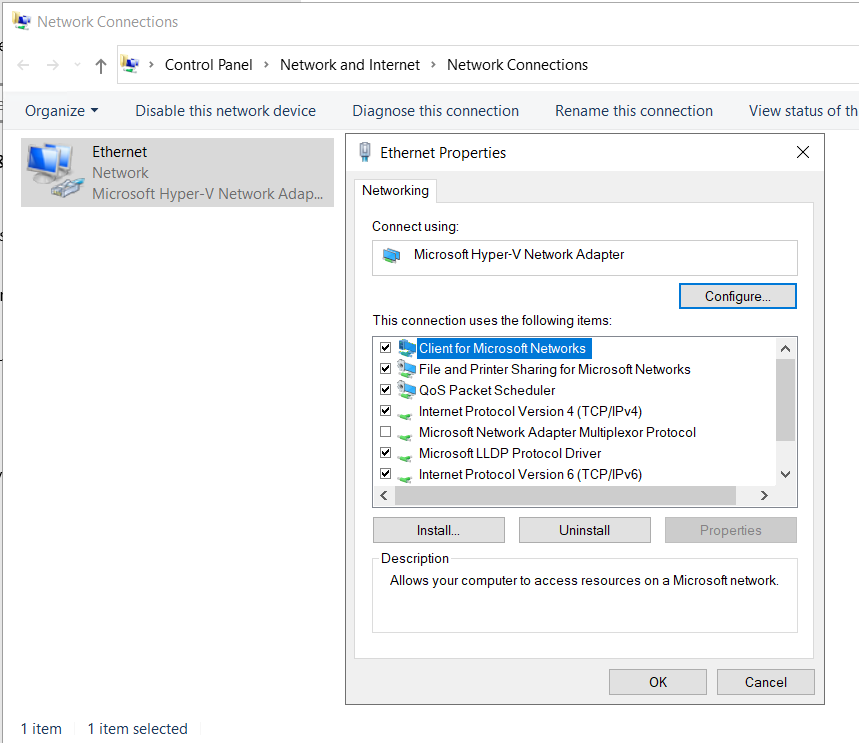Uncheck File and Printer Sharing checkbox

(x=386, y=368)
